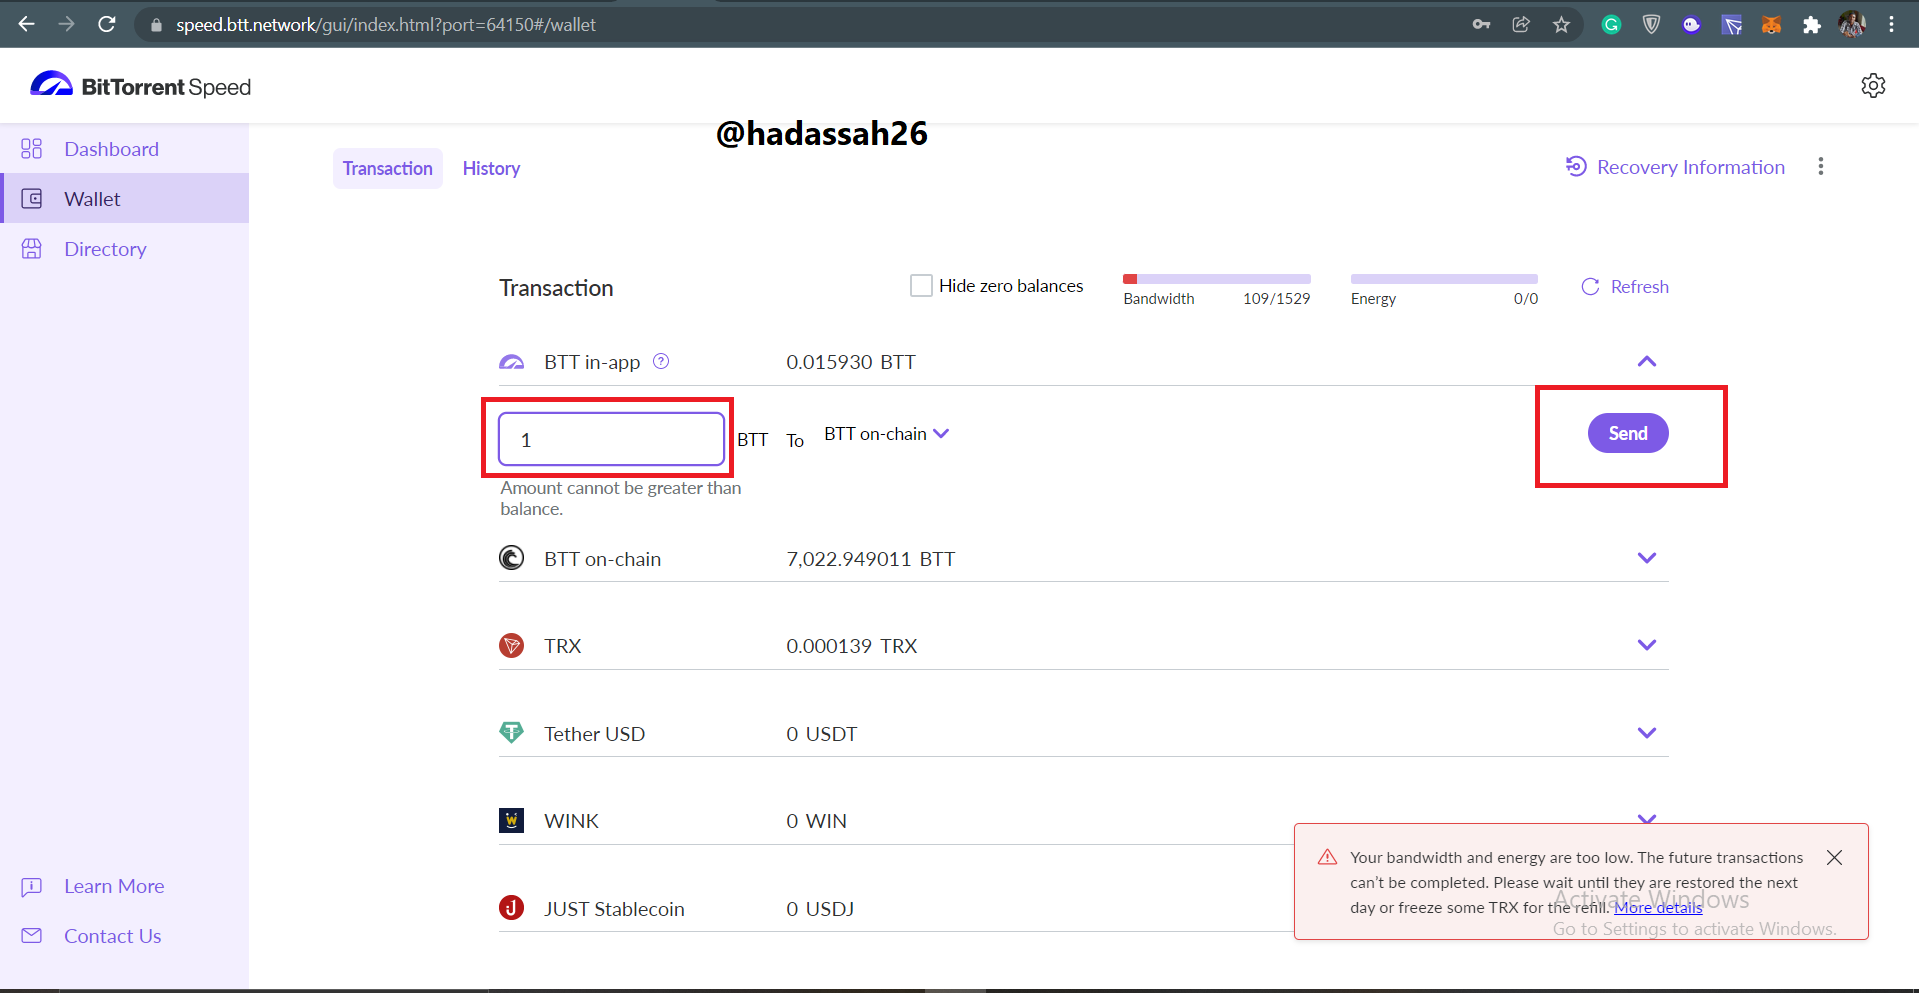Open More details link in warning
The height and width of the screenshot is (993, 1919).
(x=1658, y=907)
